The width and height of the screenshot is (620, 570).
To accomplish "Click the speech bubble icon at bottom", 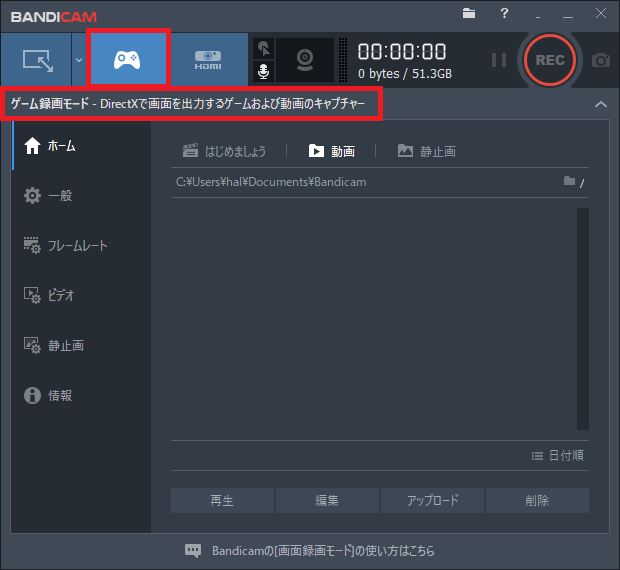I will coord(193,551).
